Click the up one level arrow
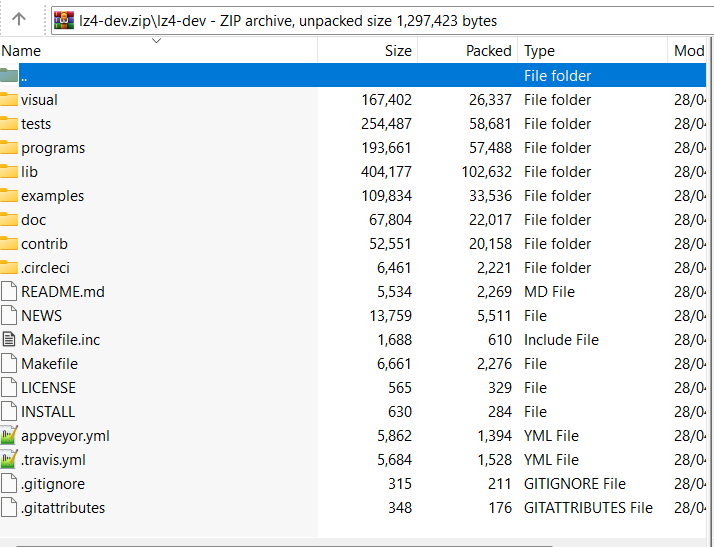This screenshot has height=547, width=714. pos(18,19)
